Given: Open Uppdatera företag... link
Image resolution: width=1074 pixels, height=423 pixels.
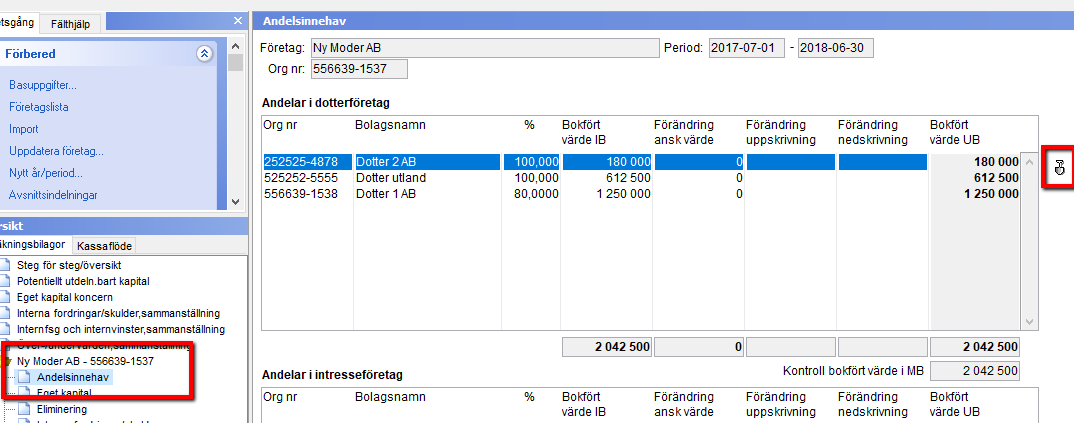Looking at the screenshot, I should point(56,151).
